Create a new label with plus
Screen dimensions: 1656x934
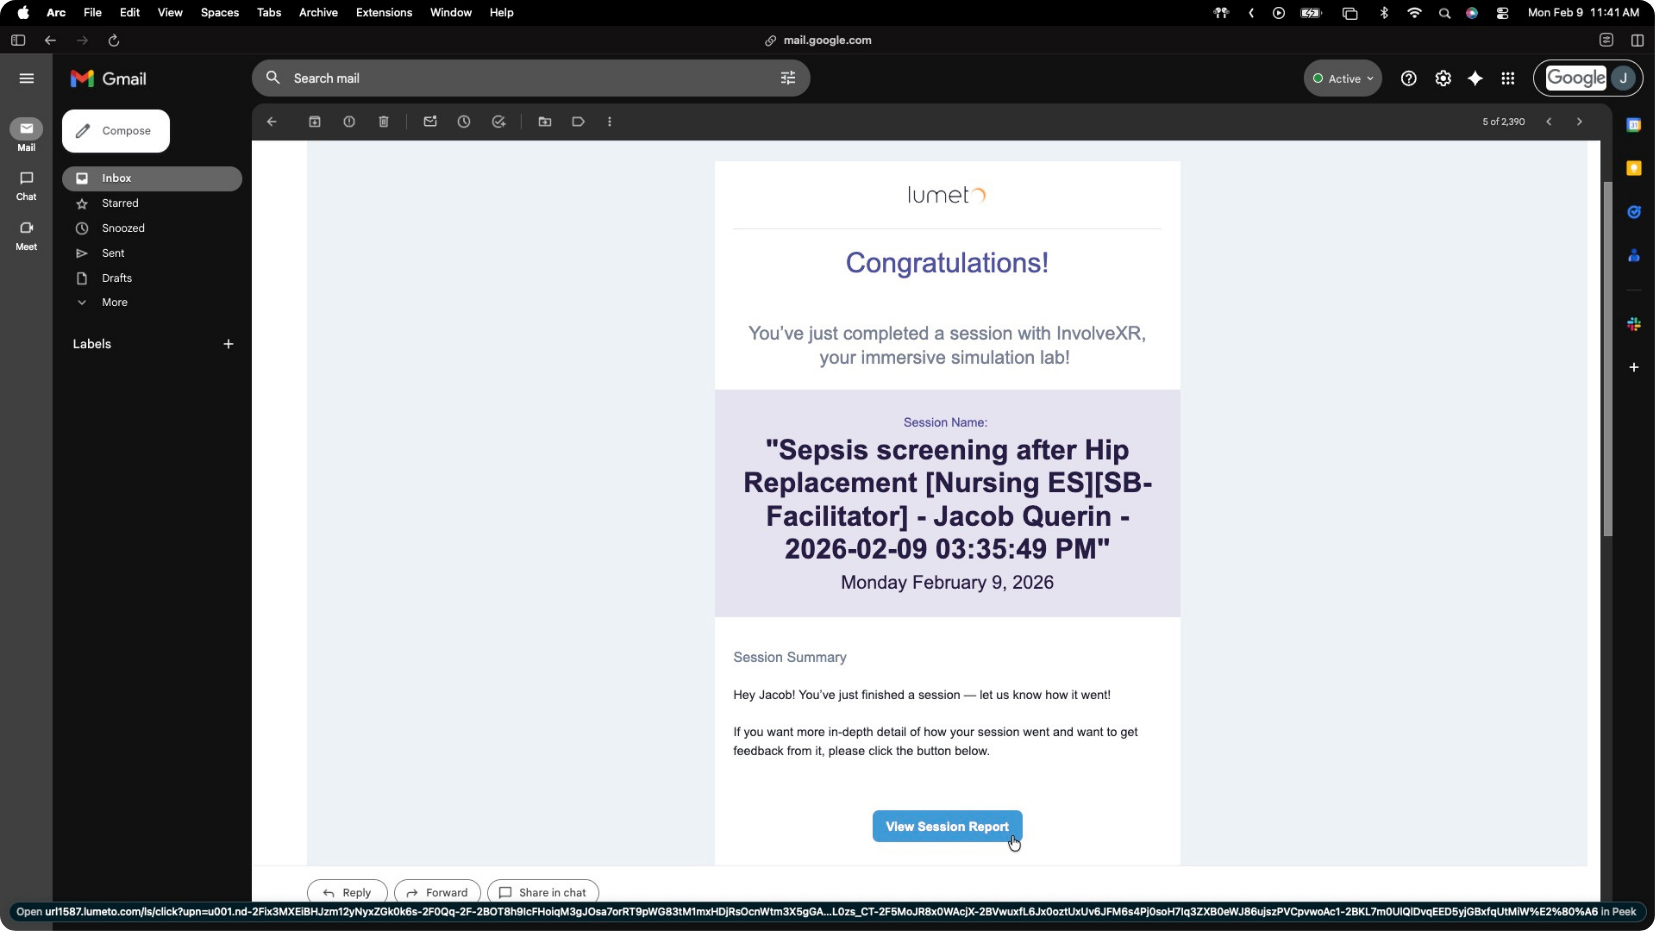click(x=228, y=344)
